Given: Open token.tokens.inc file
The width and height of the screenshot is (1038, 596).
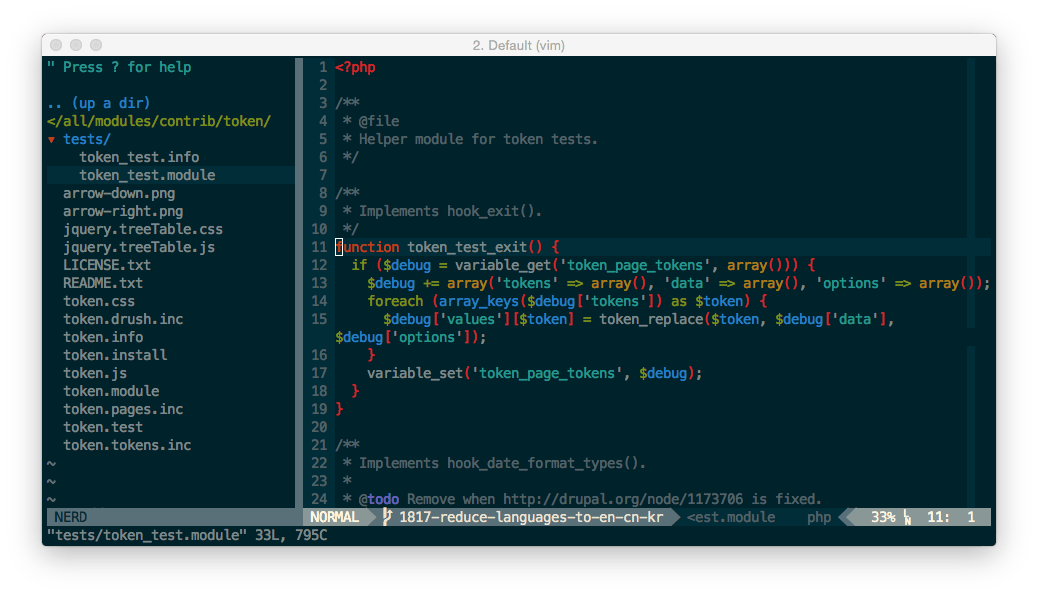Looking at the screenshot, I should (x=127, y=445).
